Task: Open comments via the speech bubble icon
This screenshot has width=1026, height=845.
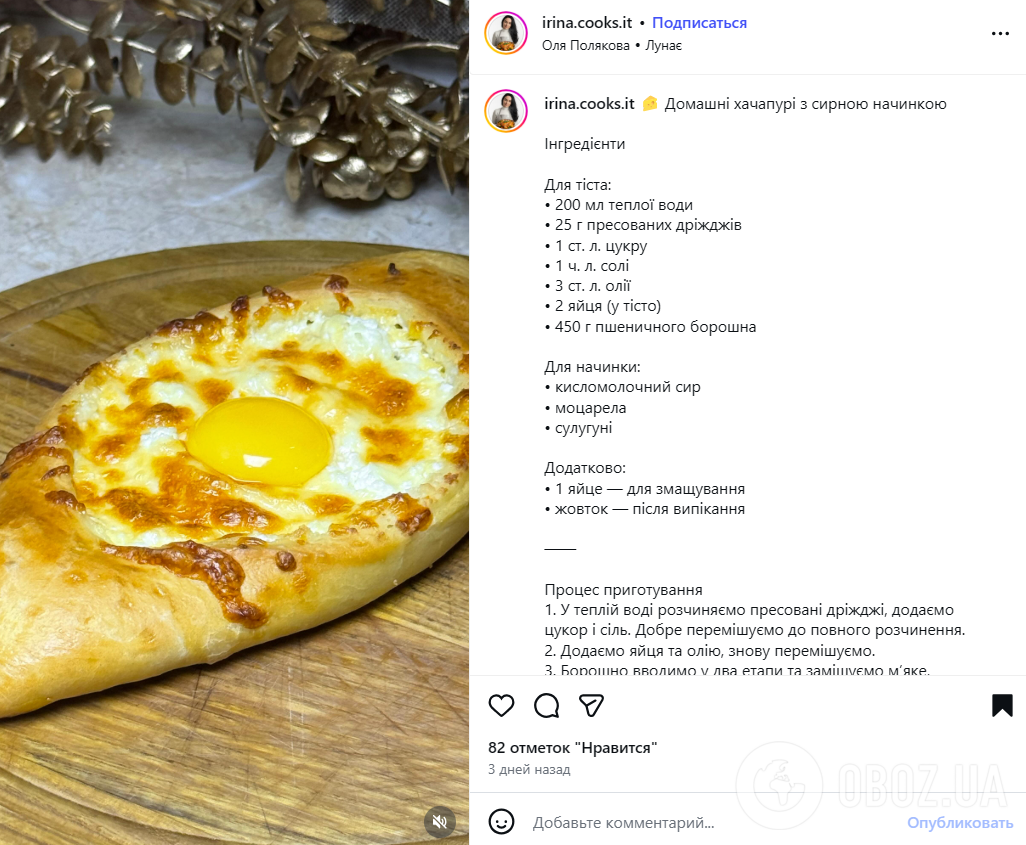Action: click(x=546, y=706)
